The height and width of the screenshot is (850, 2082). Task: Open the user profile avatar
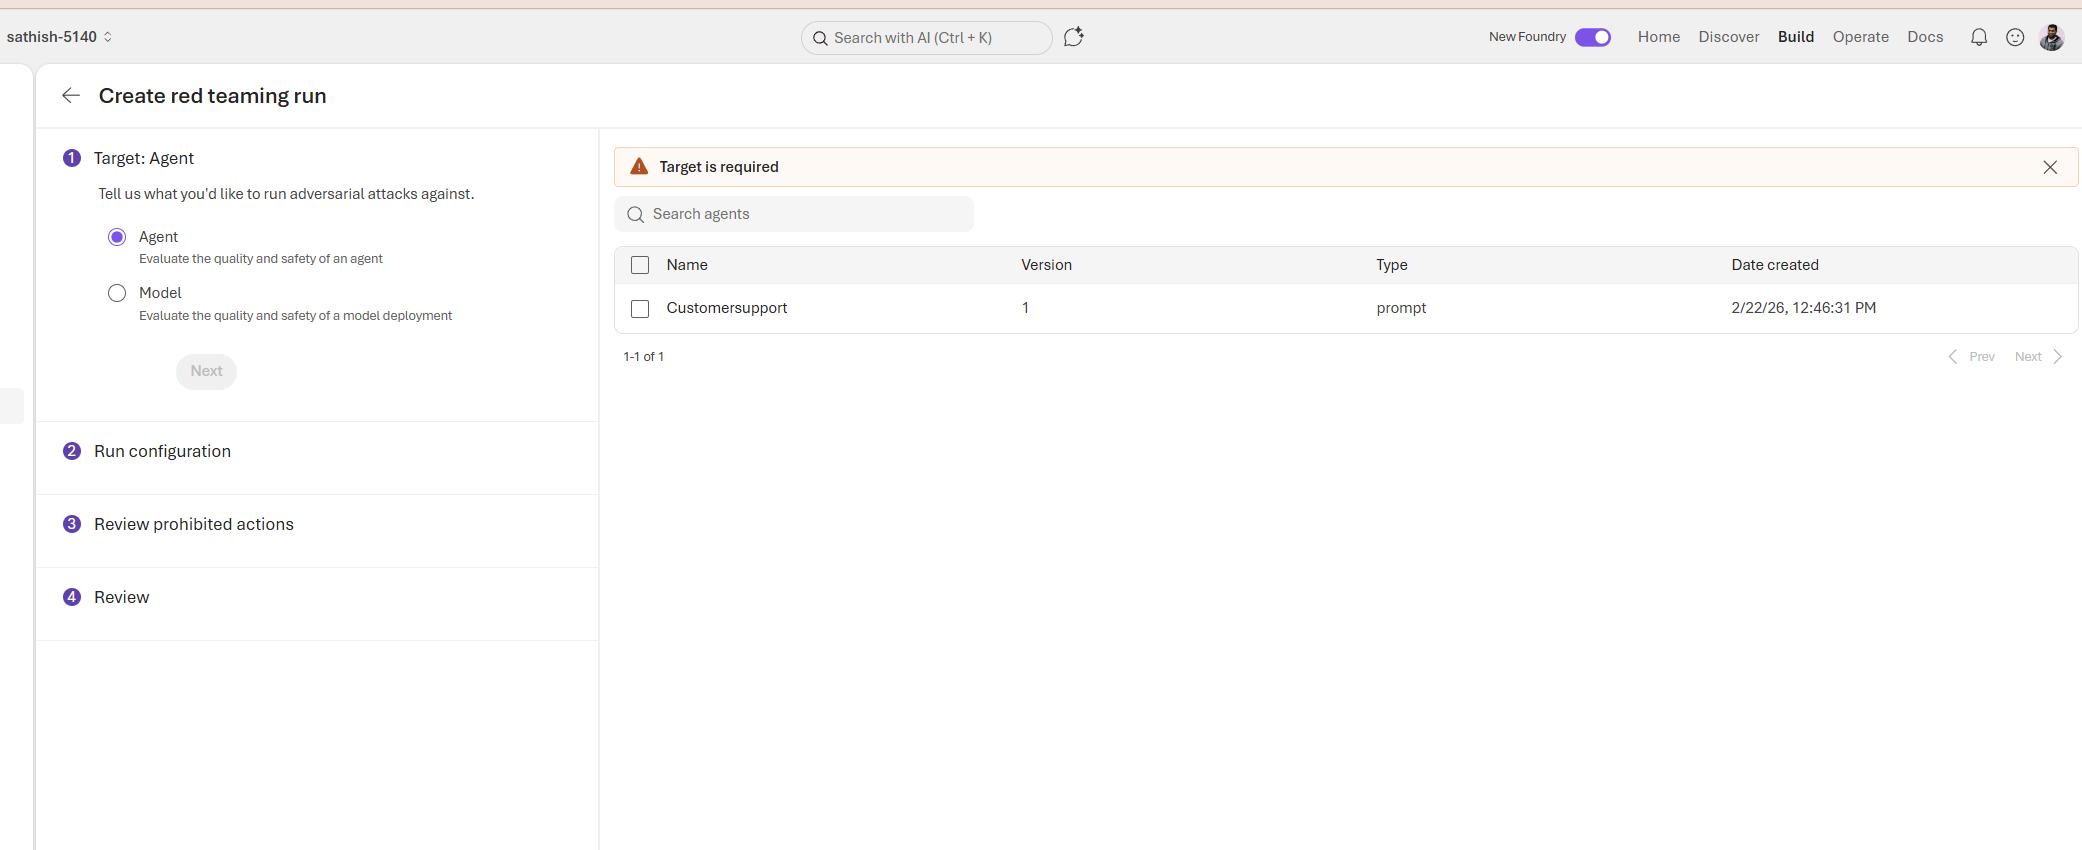click(x=2051, y=37)
